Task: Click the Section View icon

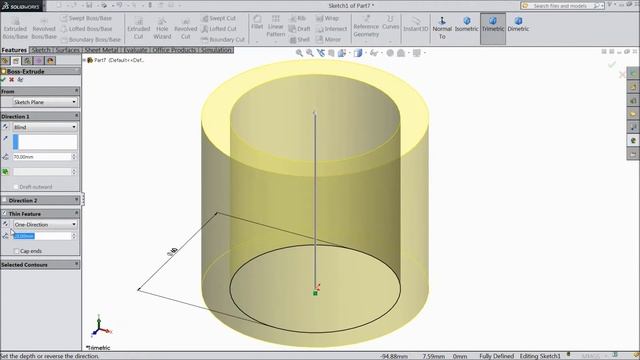Action: (331, 53)
